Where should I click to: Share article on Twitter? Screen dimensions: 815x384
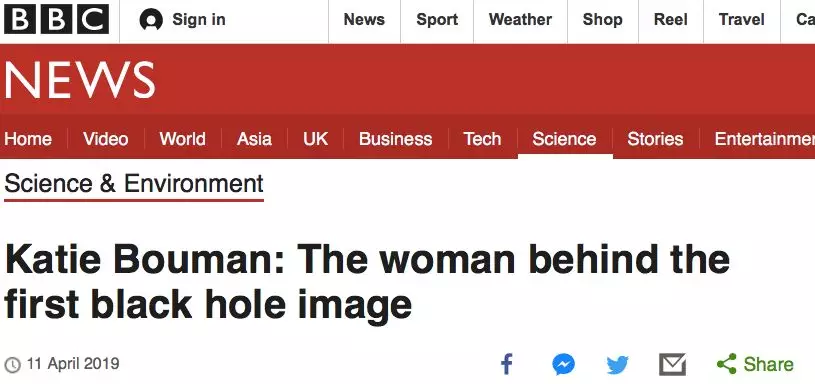617,365
